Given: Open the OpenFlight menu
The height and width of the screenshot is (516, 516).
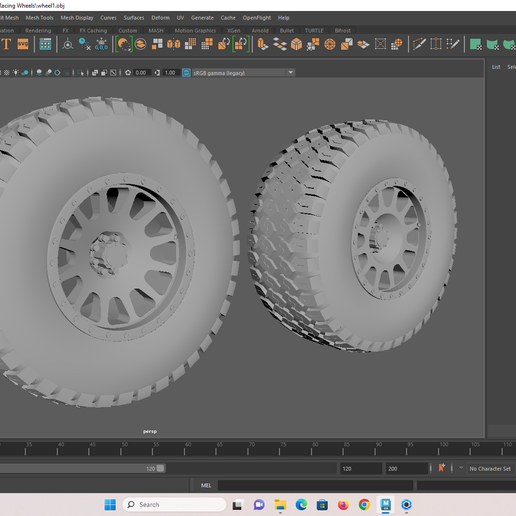Looking at the screenshot, I should (257, 18).
